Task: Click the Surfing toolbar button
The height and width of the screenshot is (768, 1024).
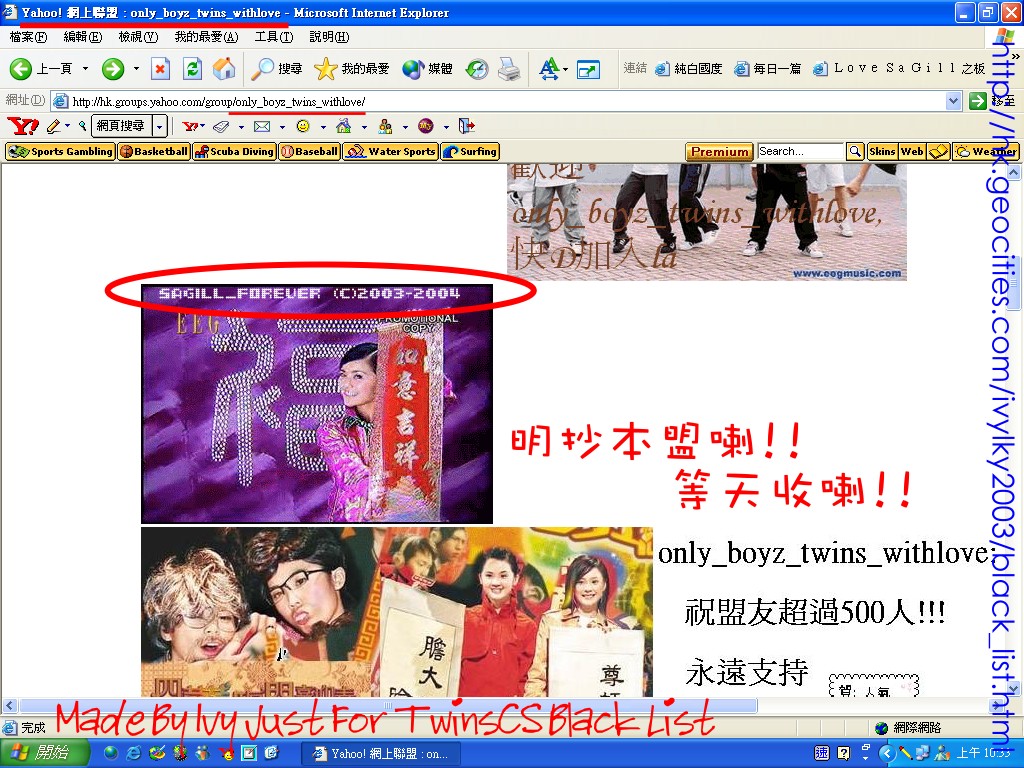Action: (470, 152)
